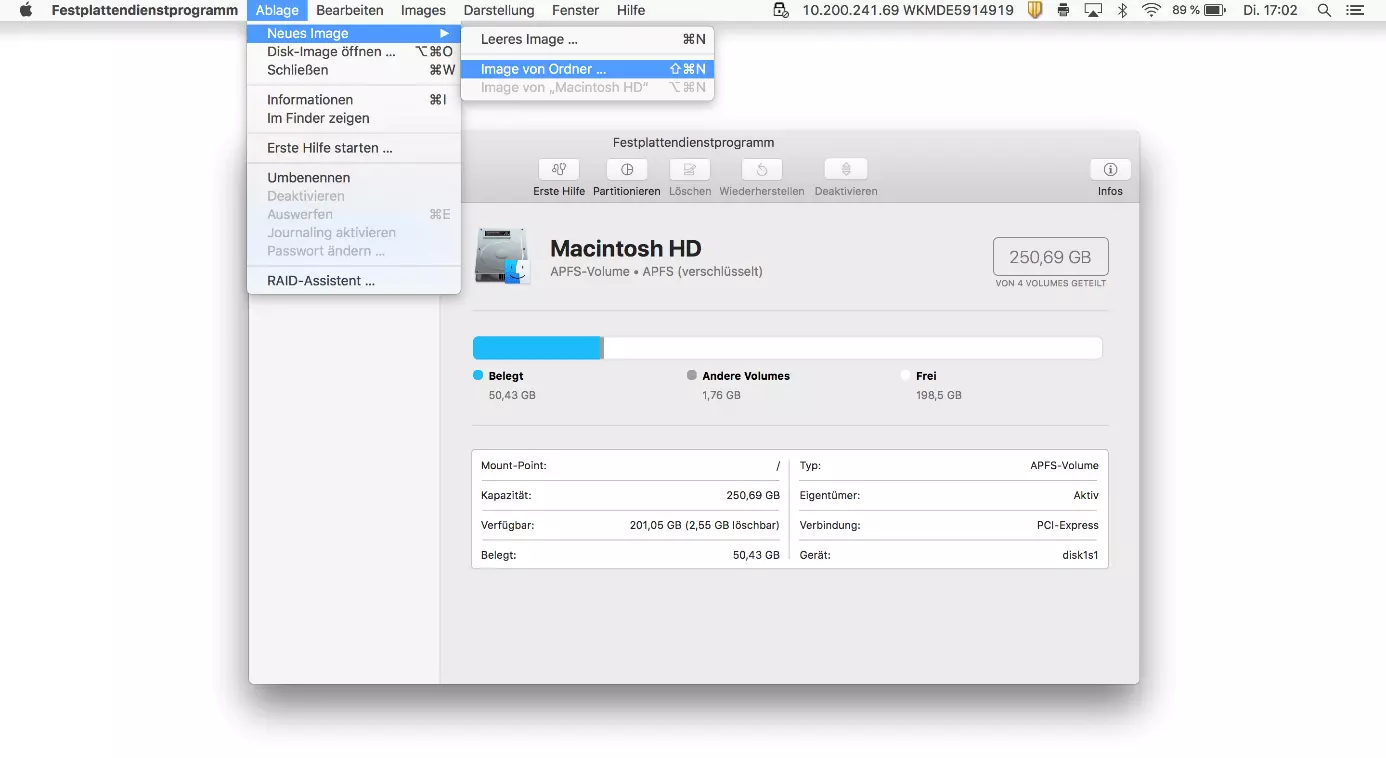Choose Leeres Image … from submenu
1386x758 pixels.
click(x=587, y=40)
